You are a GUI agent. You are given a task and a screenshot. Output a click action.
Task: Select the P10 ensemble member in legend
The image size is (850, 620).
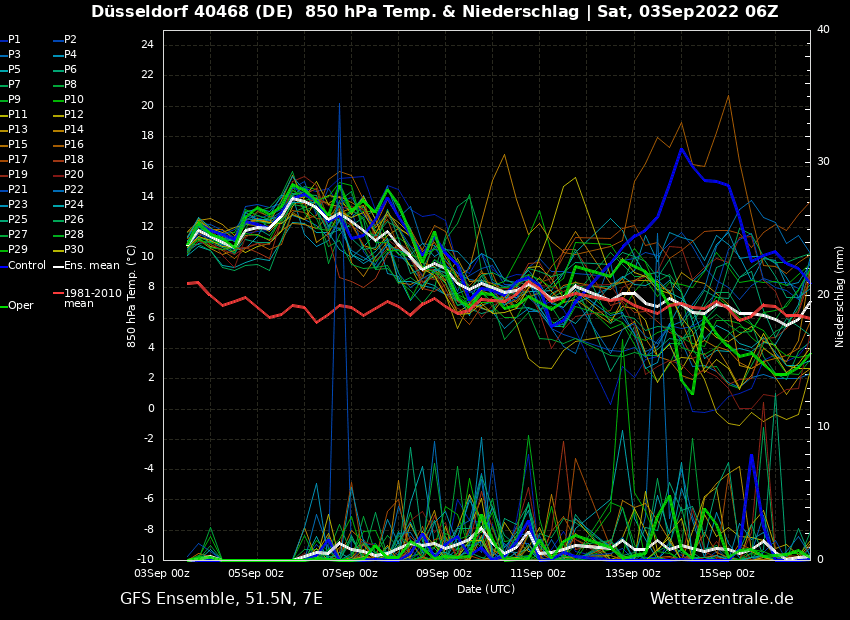pos(74,100)
